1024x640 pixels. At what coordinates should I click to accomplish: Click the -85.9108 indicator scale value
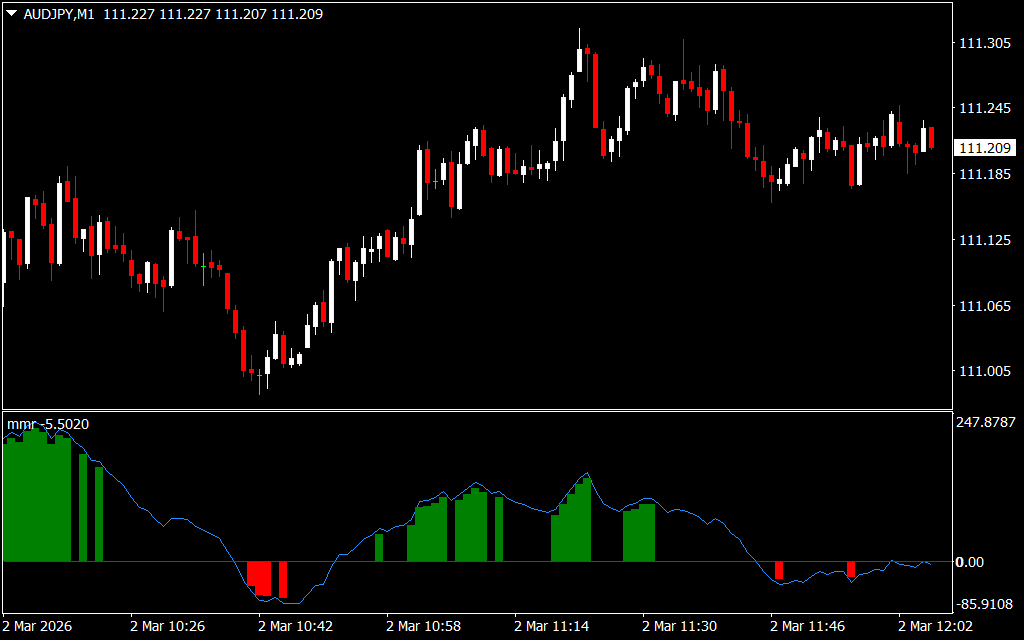984,604
